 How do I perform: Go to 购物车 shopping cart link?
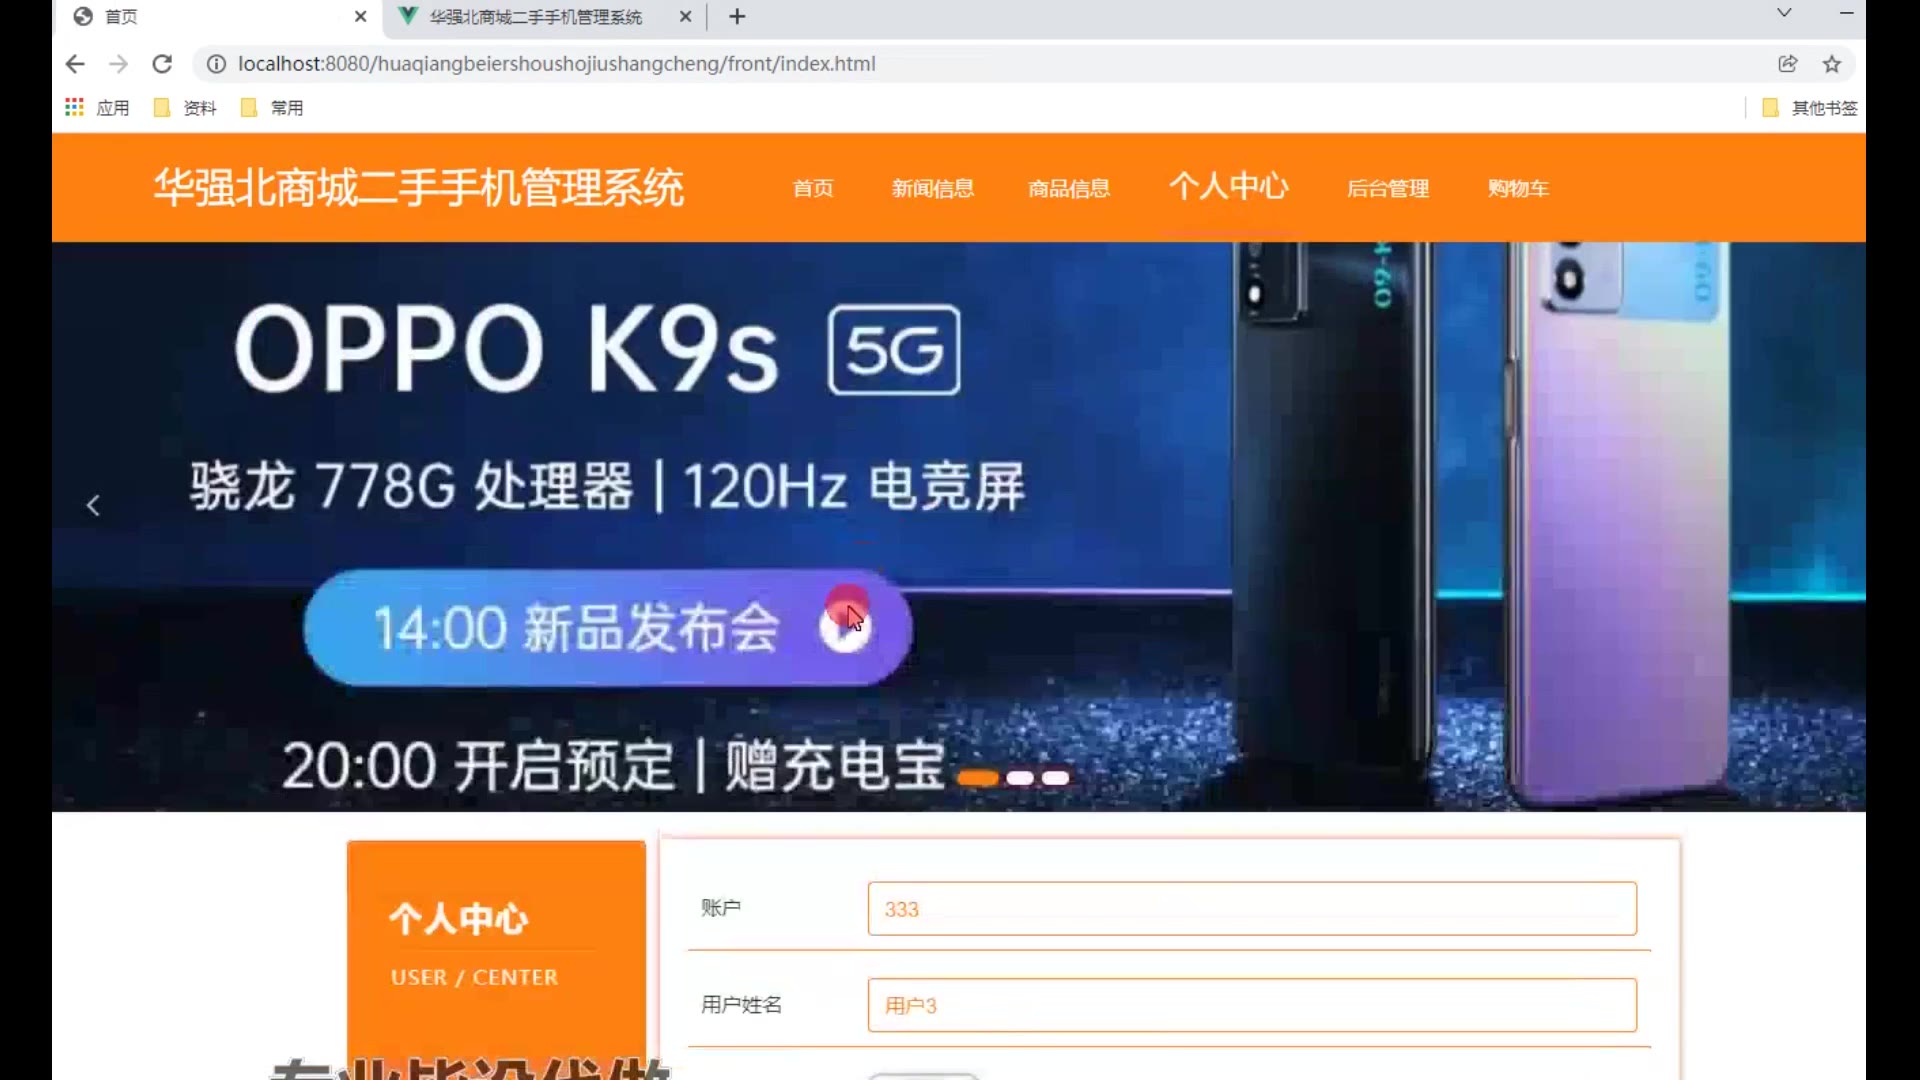1518,188
